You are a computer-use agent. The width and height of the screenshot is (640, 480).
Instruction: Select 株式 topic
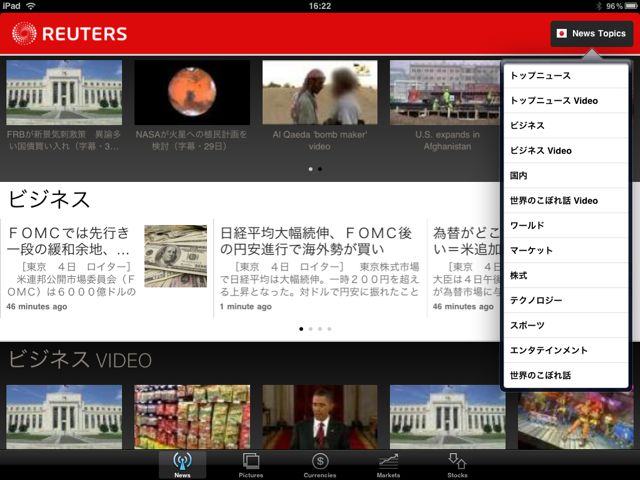[x=566, y=276]
